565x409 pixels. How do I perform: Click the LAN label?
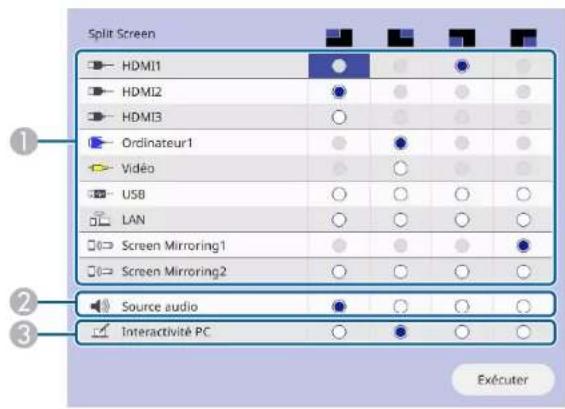click(133, 219)
